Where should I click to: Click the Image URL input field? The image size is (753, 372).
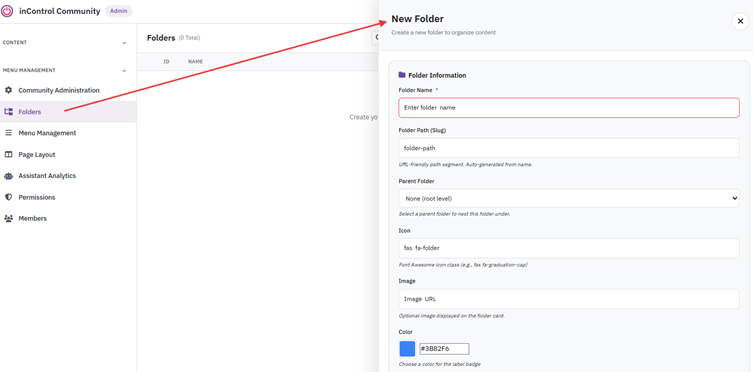(x=569, y=299)
